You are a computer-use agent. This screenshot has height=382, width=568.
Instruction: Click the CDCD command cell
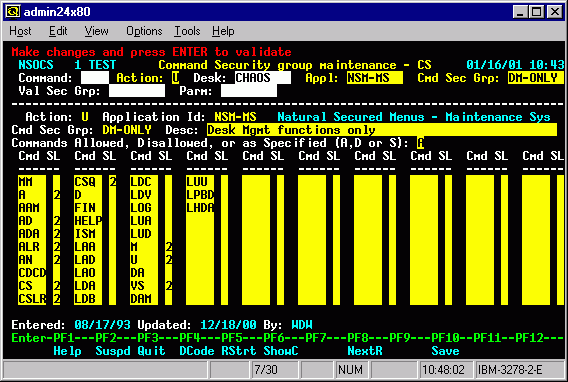coord(32,273)
